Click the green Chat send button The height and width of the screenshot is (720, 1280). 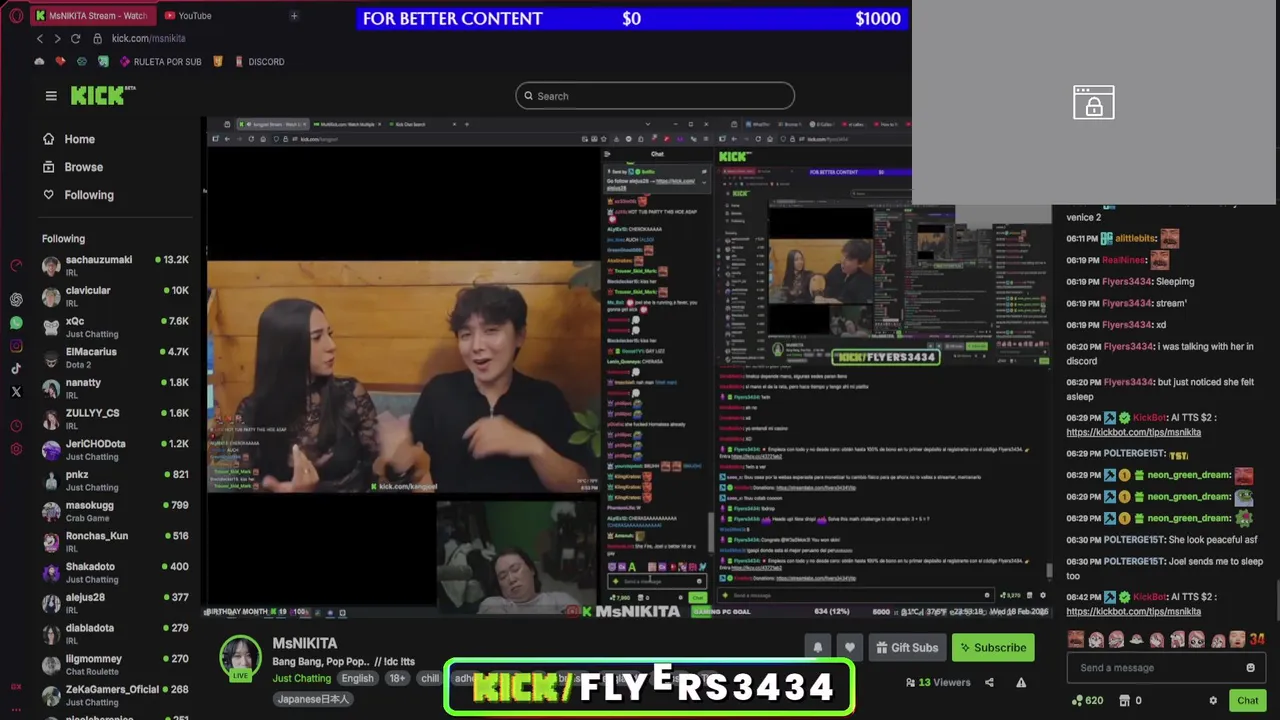click(1247, 700)
